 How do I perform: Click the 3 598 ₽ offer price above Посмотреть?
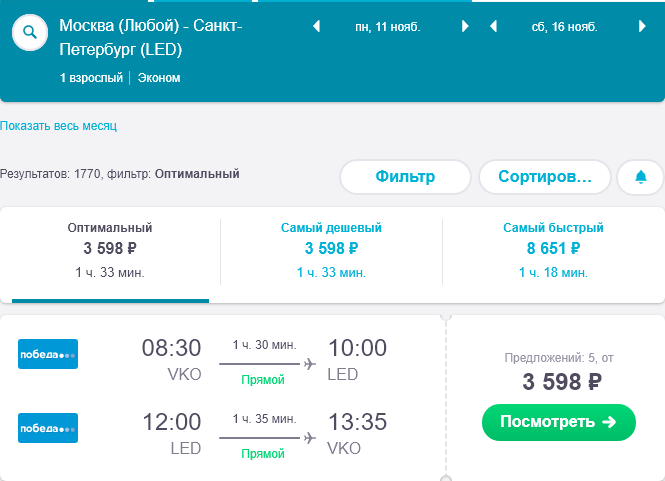pos(562,381)
